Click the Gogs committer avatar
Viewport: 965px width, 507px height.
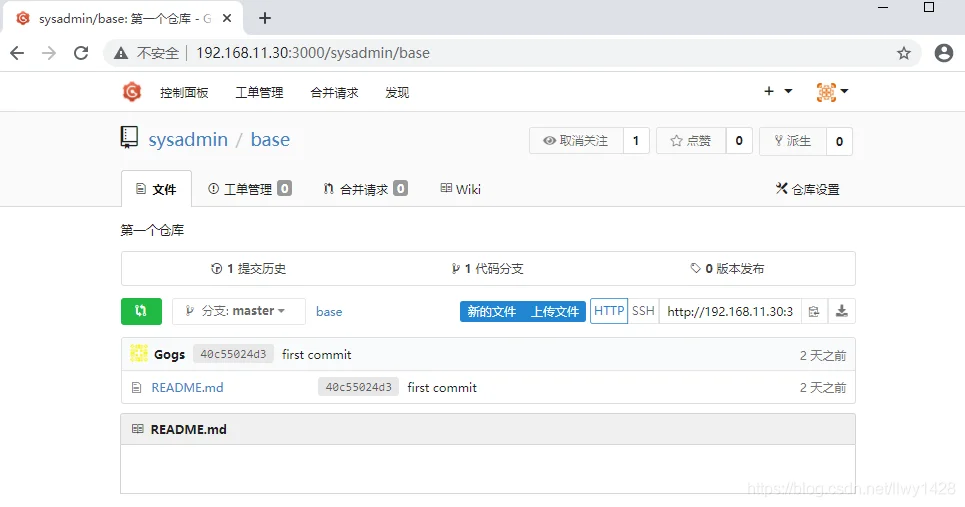pos(139,354)
